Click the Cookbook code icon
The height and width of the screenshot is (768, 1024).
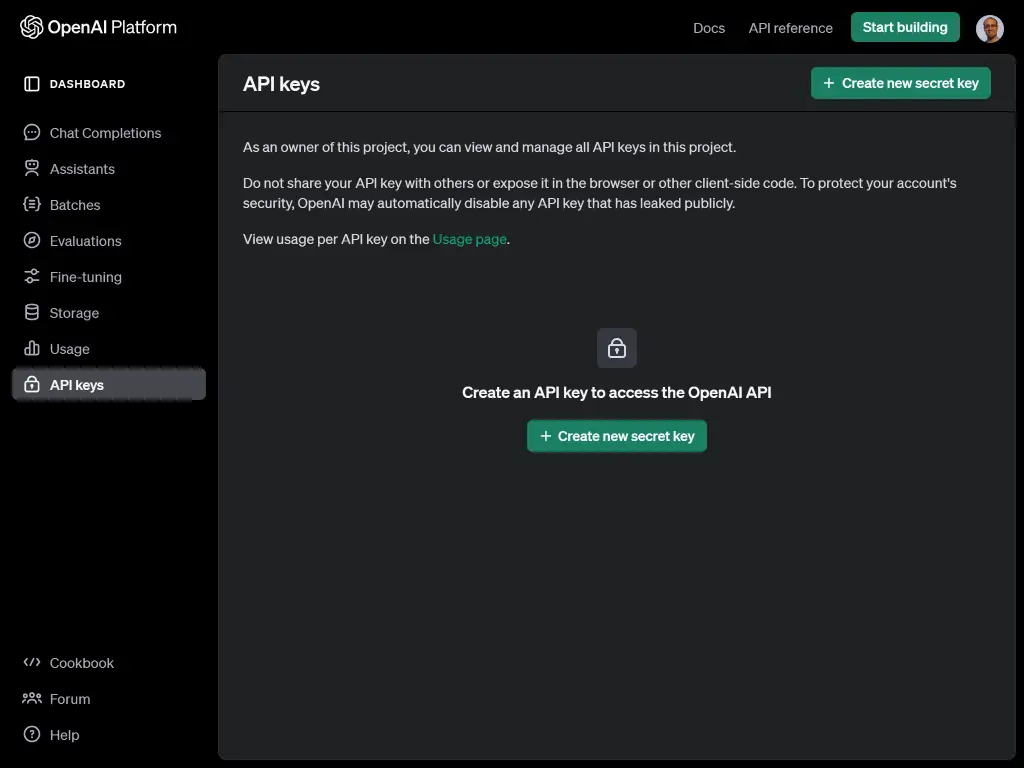point(31,662)
